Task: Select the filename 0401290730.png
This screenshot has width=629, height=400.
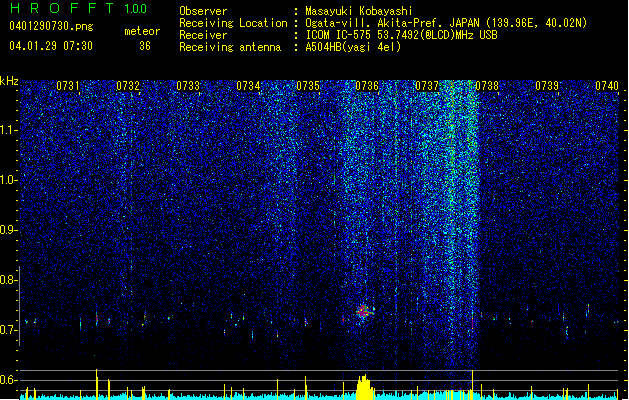Action: [x=51, y=26]
